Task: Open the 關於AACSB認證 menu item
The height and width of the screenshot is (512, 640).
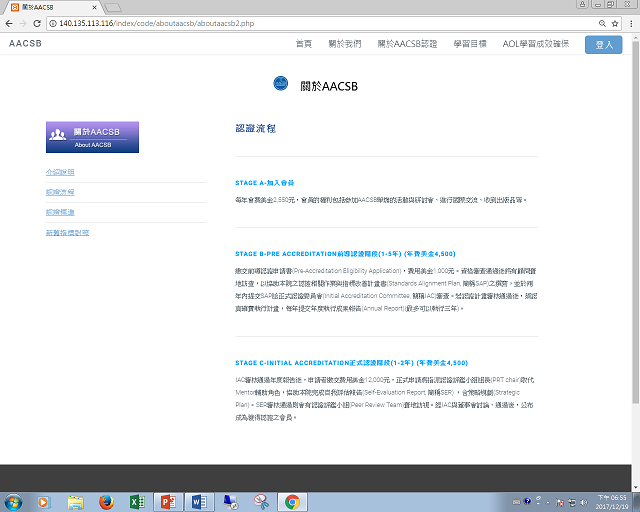Action: (407, 44)
